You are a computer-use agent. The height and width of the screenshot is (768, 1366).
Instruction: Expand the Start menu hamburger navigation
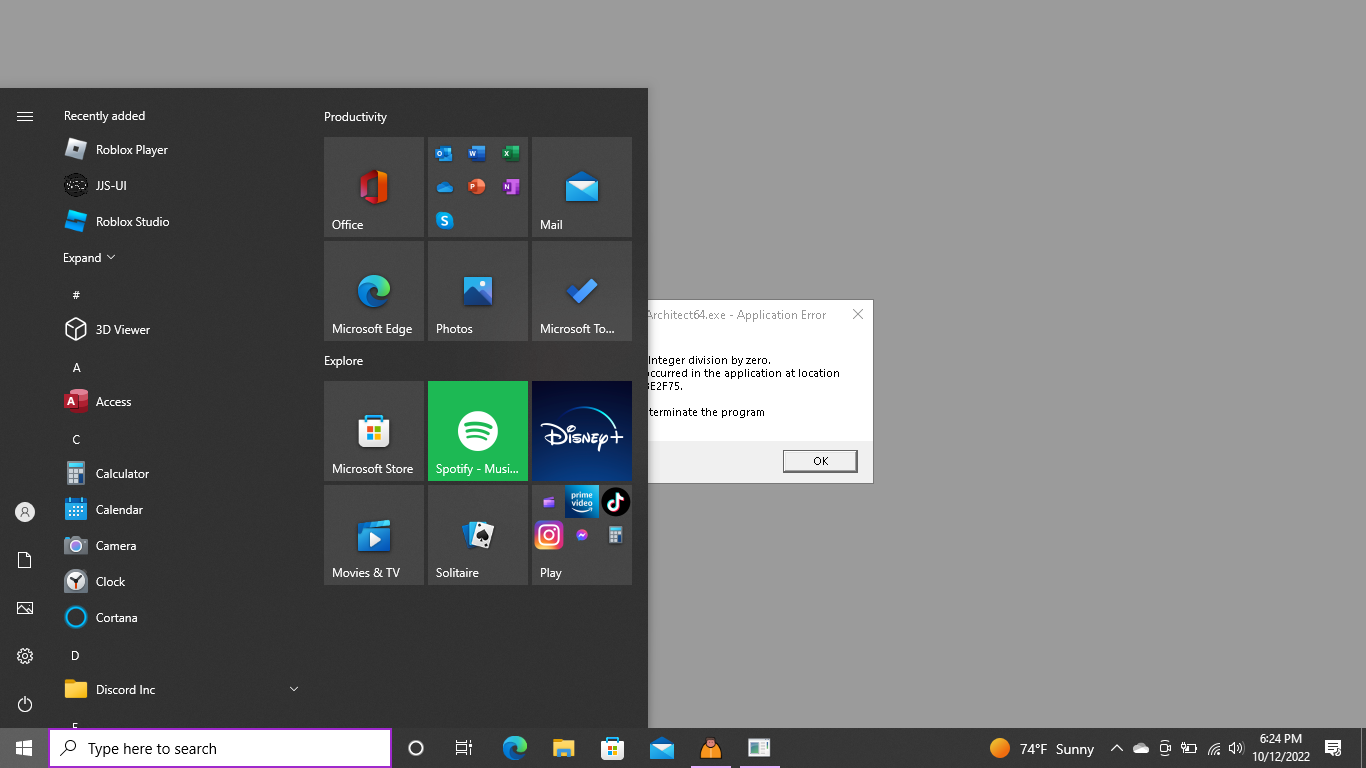tap(25, 117)
